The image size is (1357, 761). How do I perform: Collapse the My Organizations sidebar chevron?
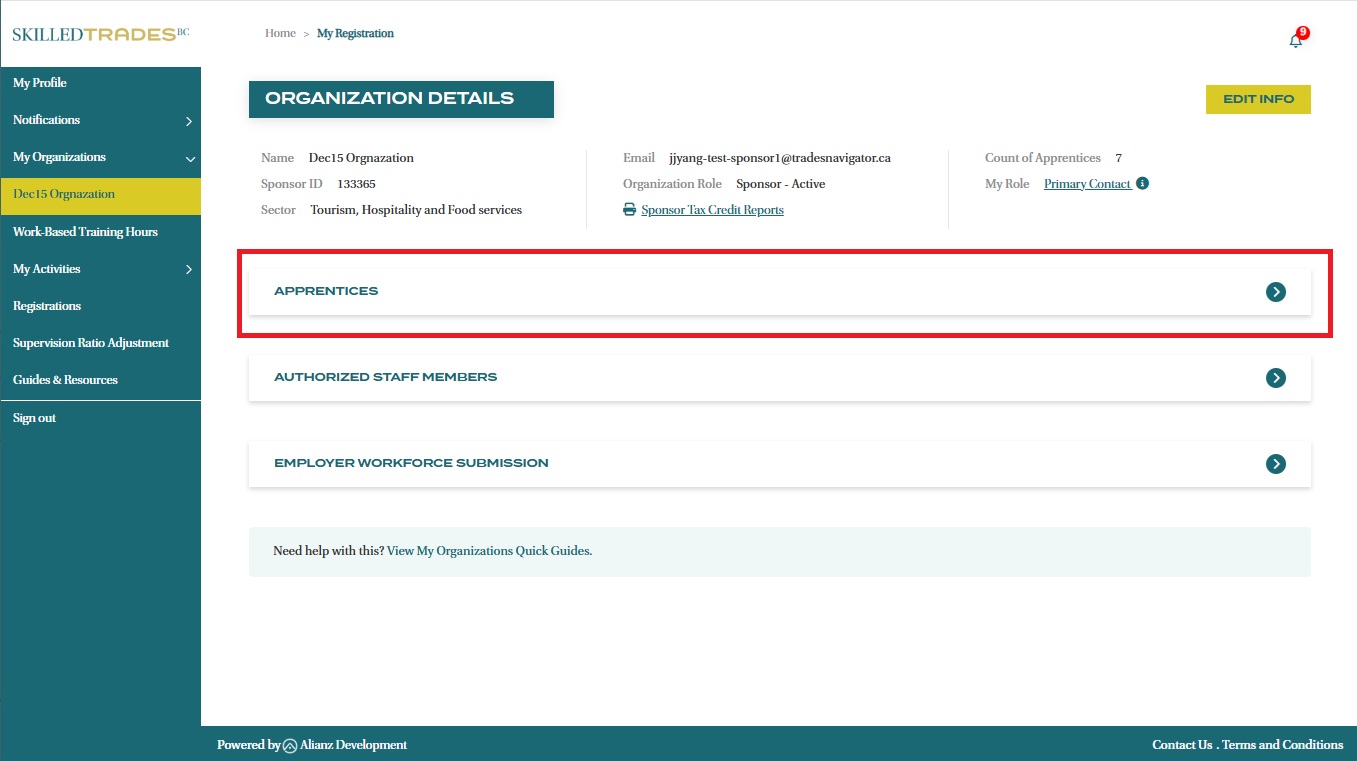[189, 158]
